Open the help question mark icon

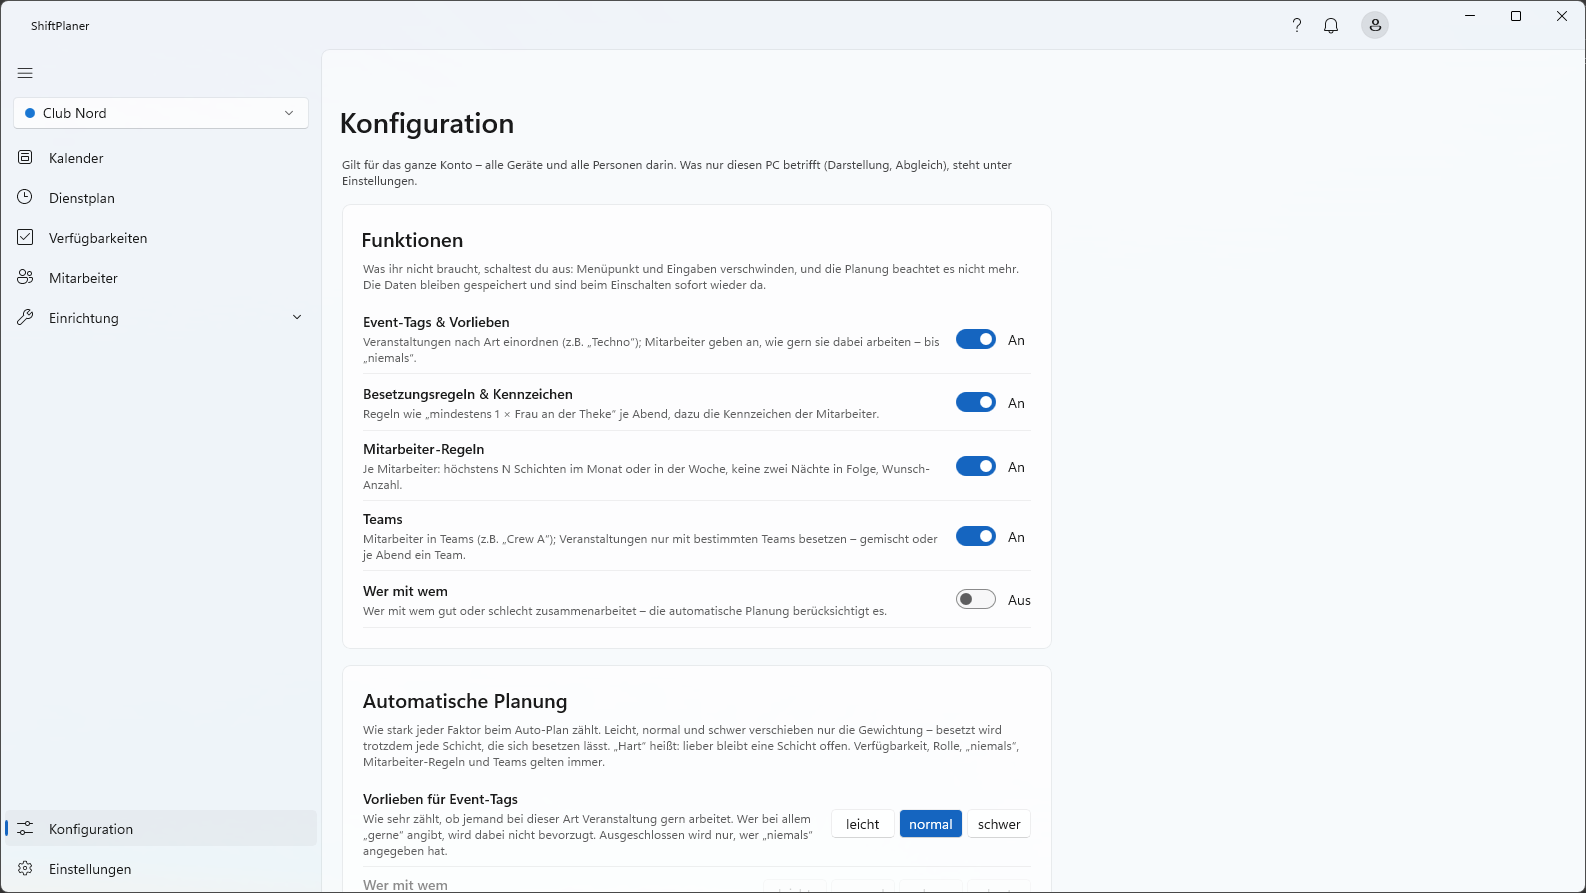pos(1297,26)
